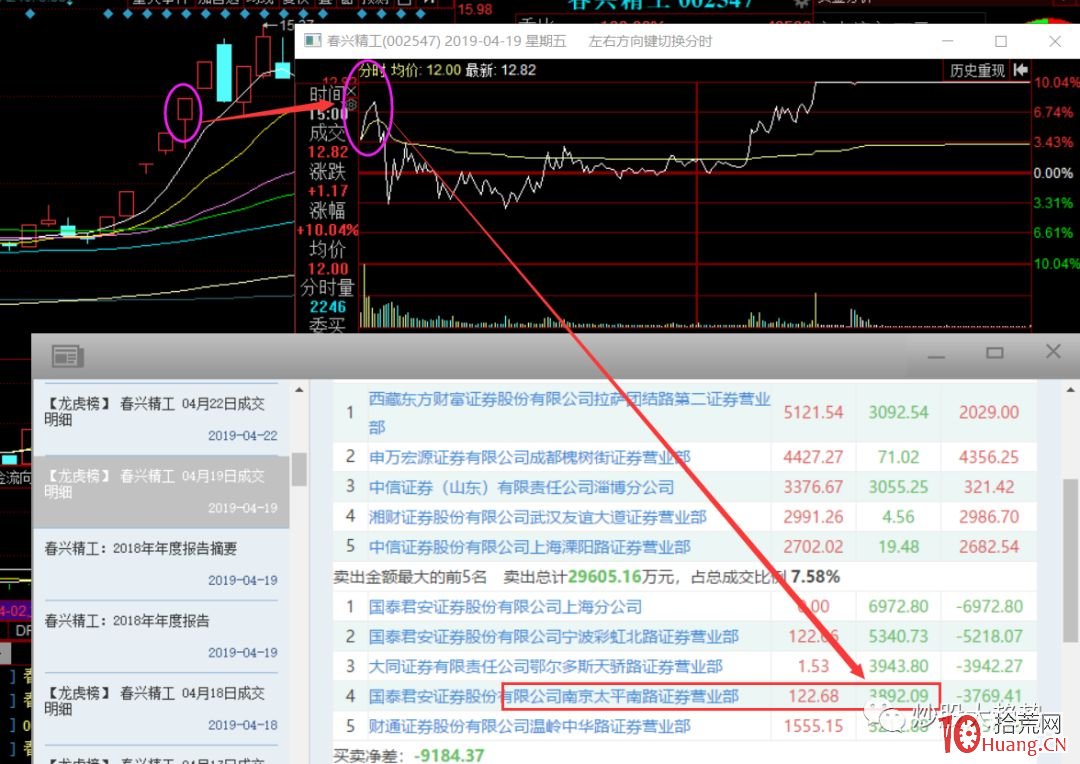Screen dimensions: 1080x764
Task: Click the sell amount 3092.54
Action: [x=898, y=413]
